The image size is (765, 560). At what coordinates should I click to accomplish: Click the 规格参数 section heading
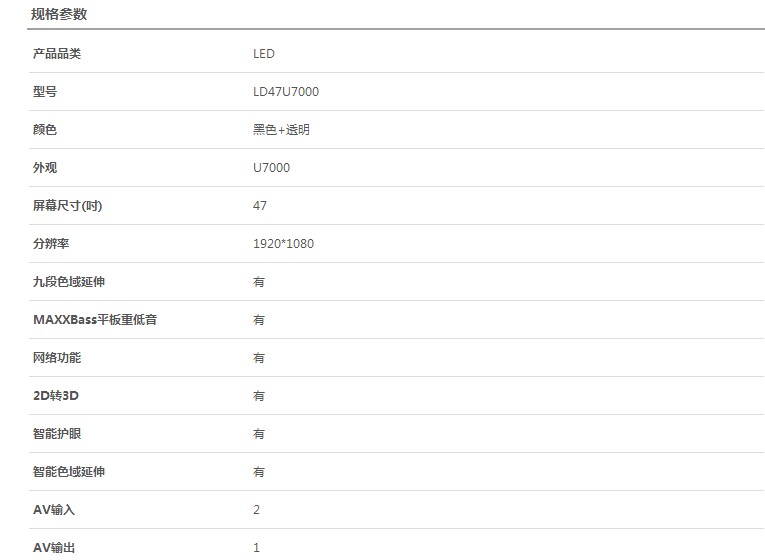(59, 14)
